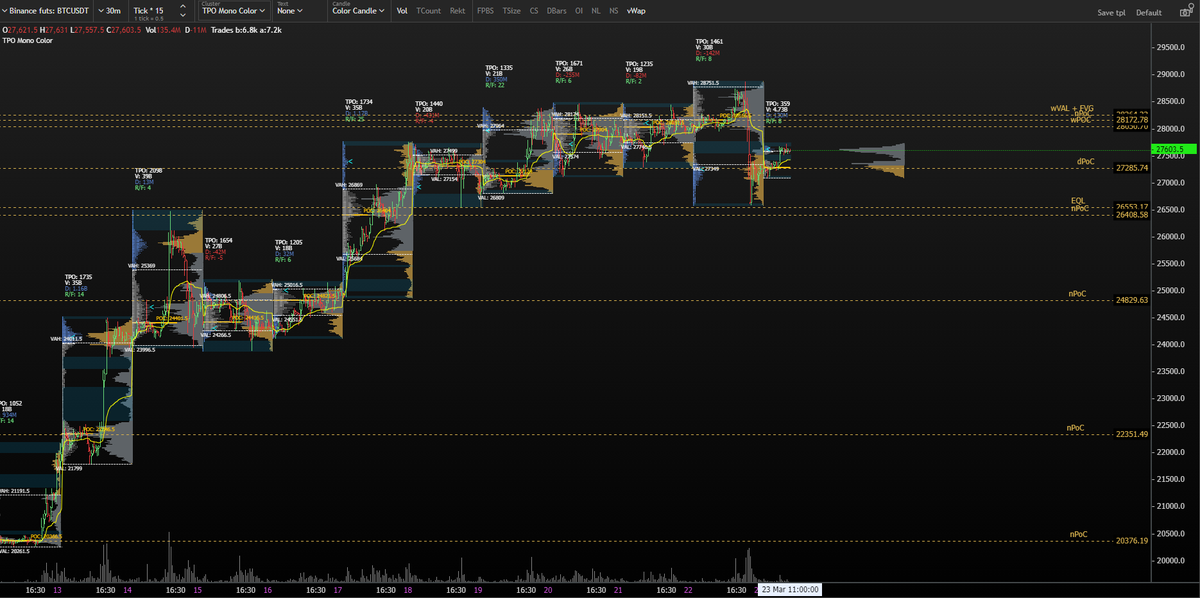This screenshot has height=598, width=1200.
Task: Toggle the NL indicator
Action: point(596,11)
